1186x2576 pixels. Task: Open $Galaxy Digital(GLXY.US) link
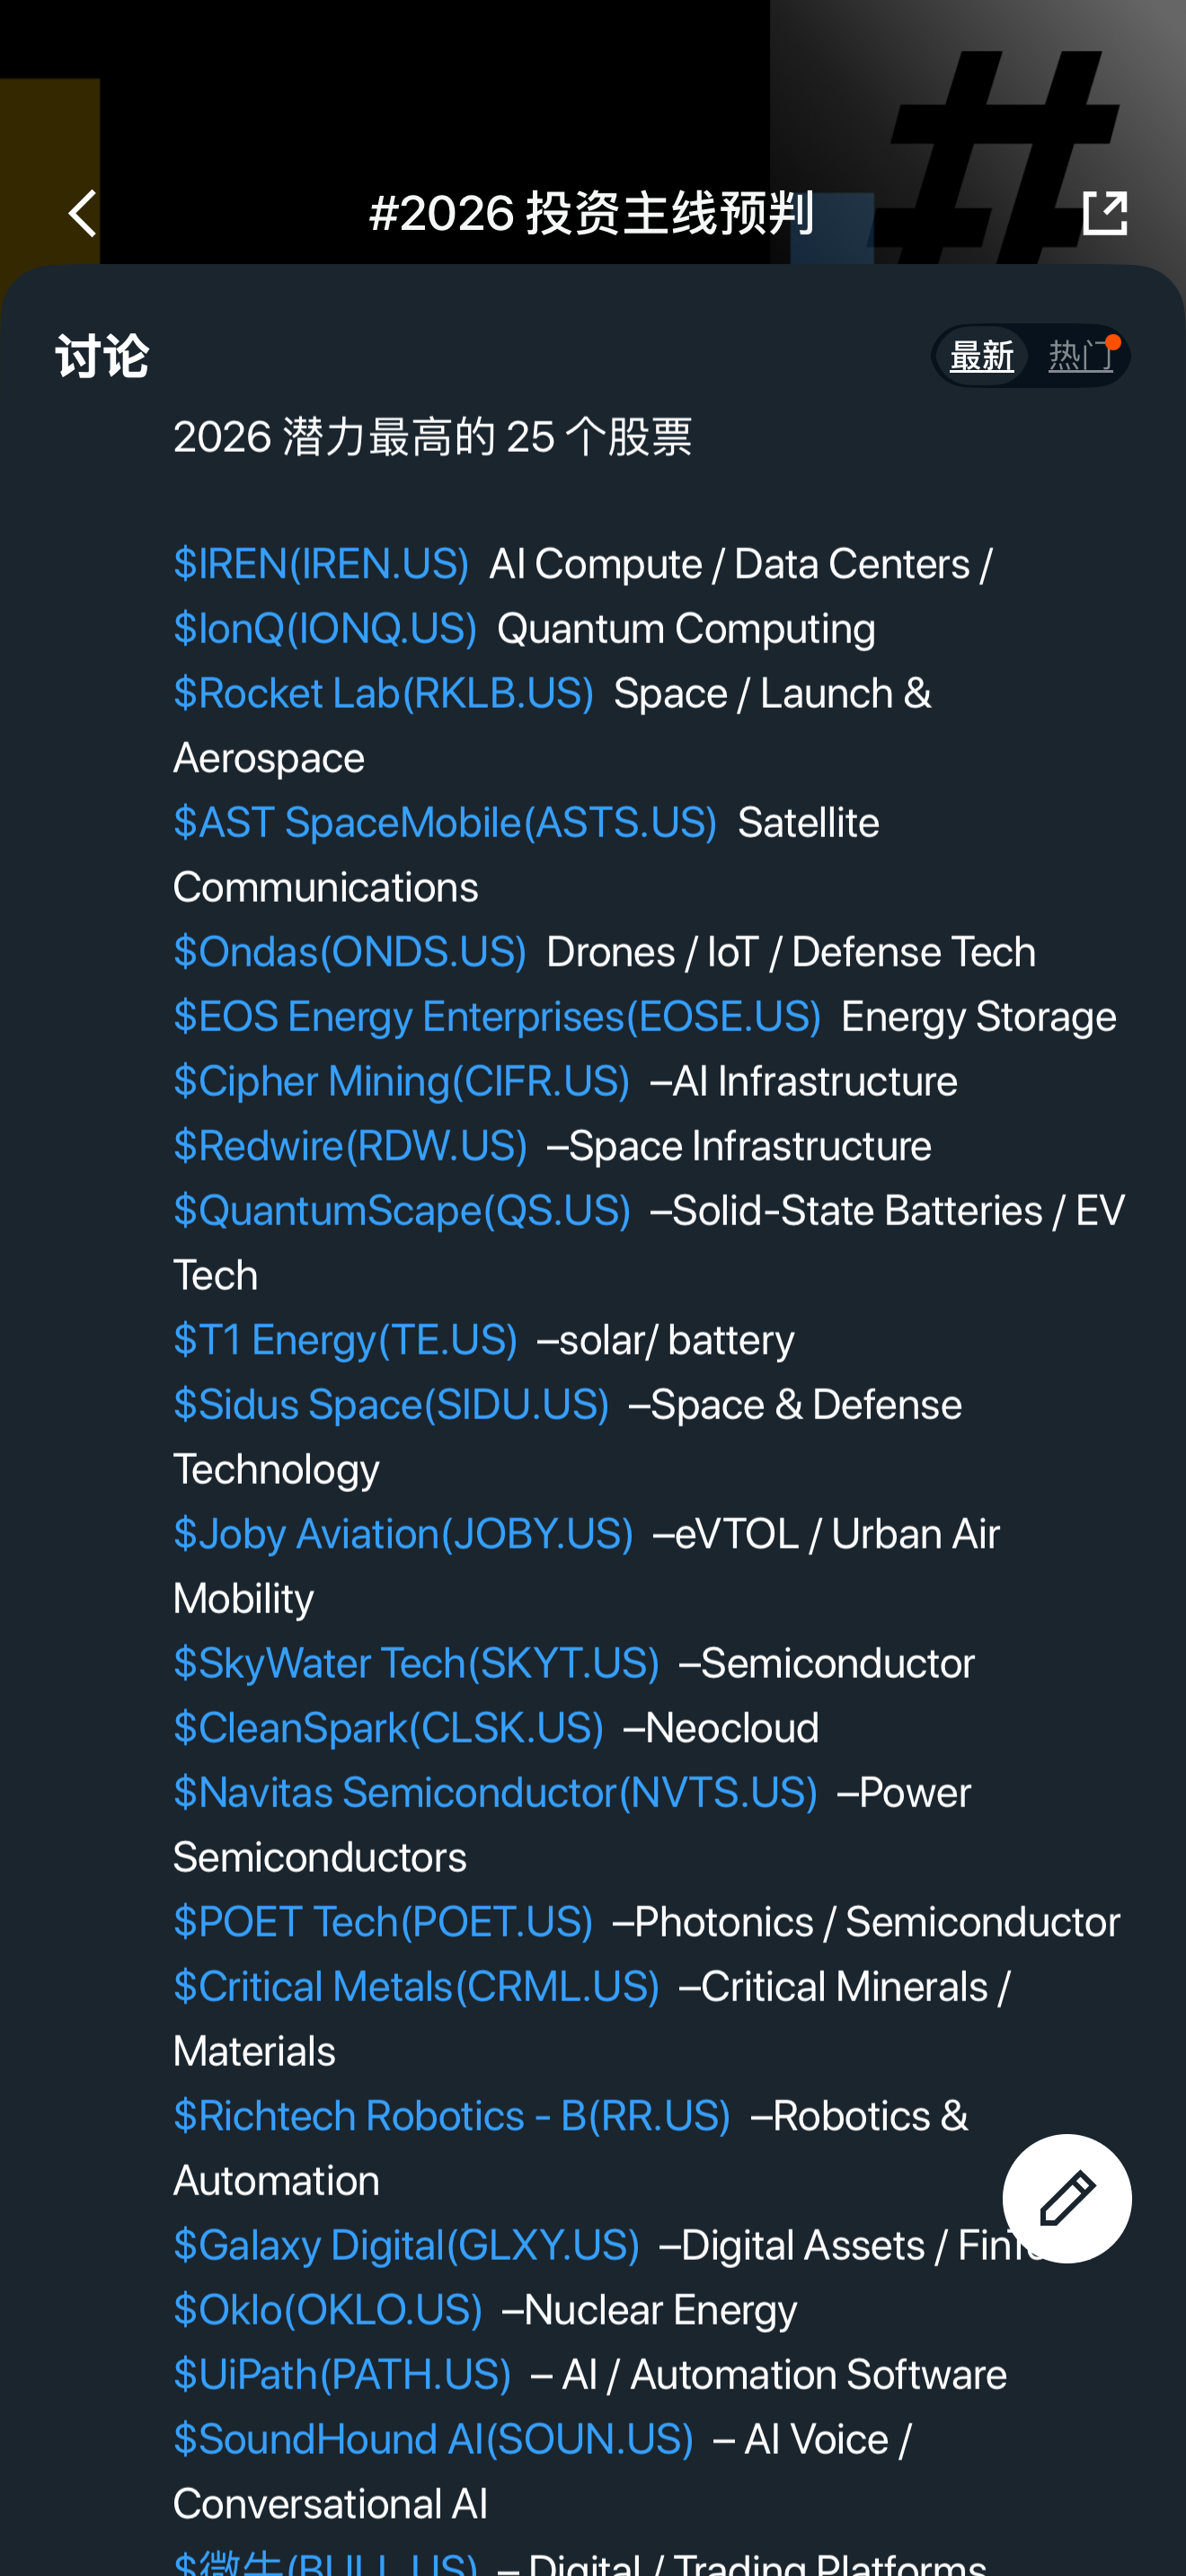click(406, 2245)
